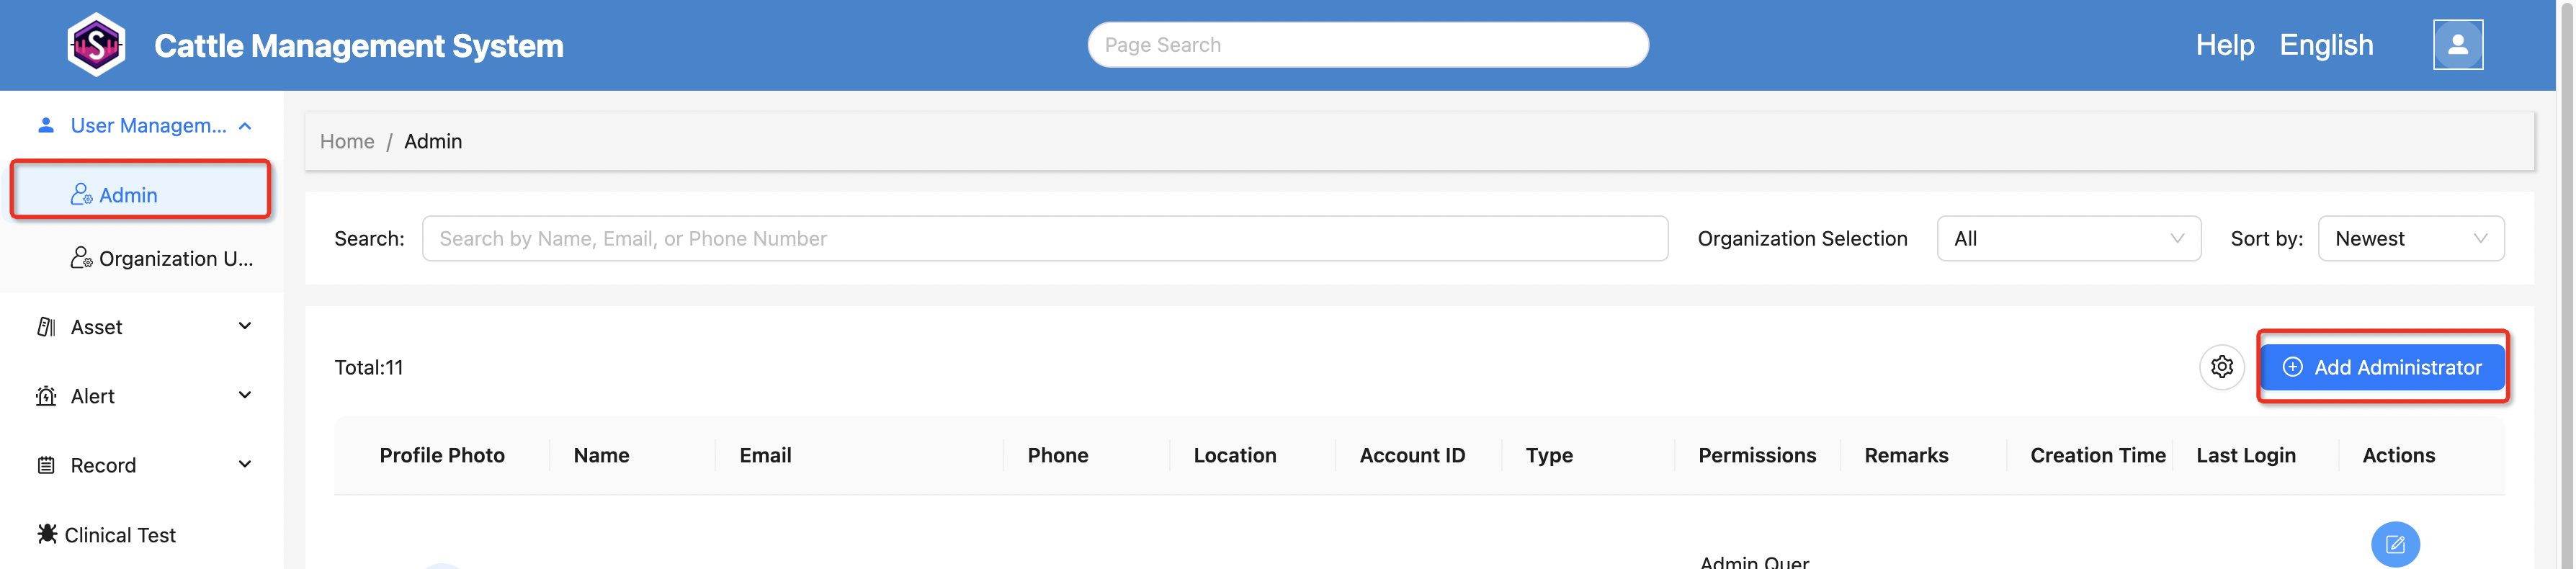The width and height of the screenshot is (2576, 569).
Task: Click the Asset sidebar icon
Action: pos(46,327)
